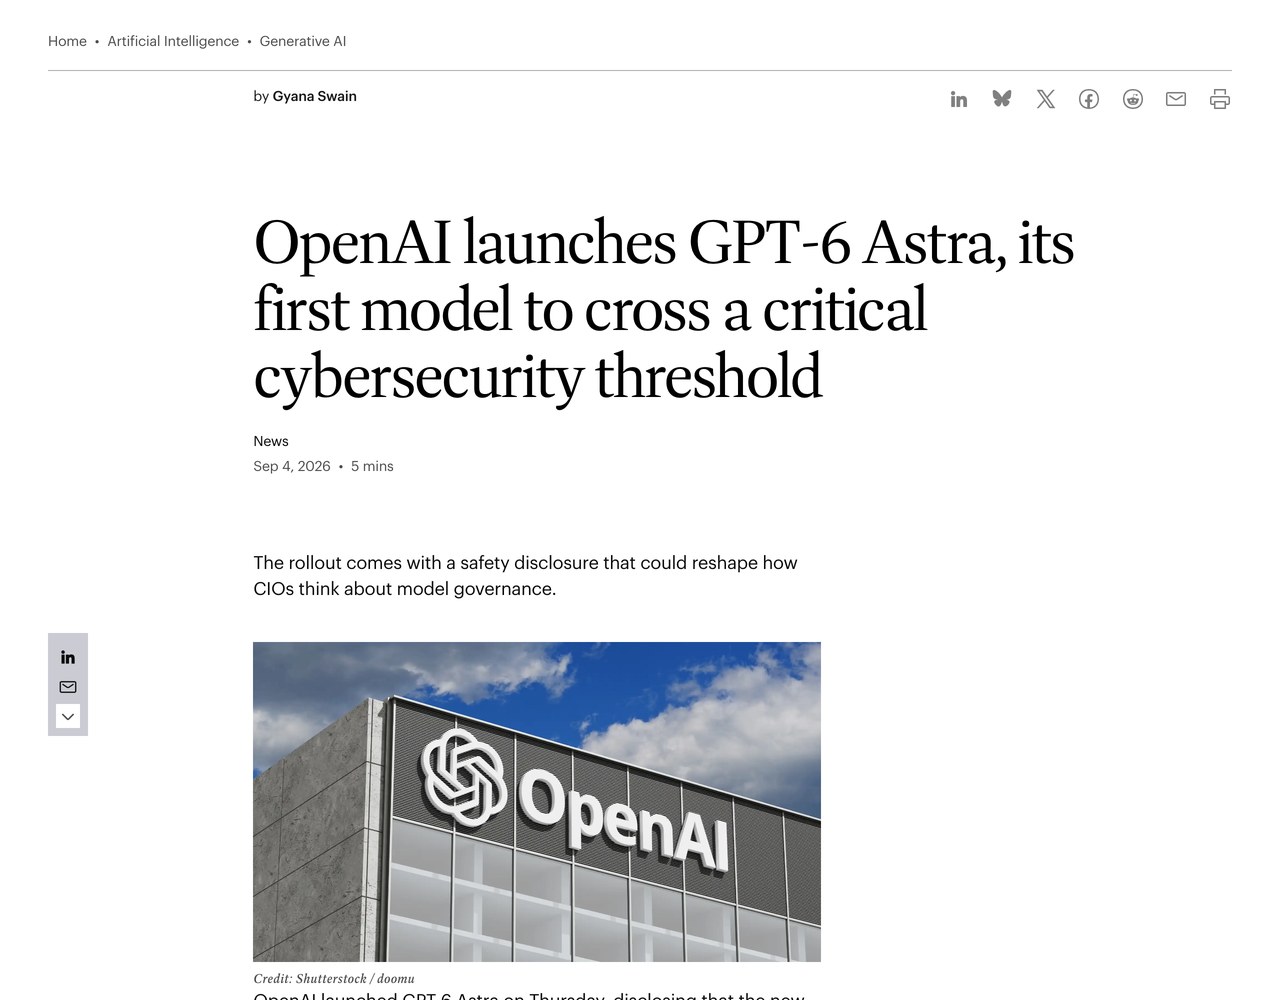Expand more share options in floating sidebar

click(x=68, y=717)
